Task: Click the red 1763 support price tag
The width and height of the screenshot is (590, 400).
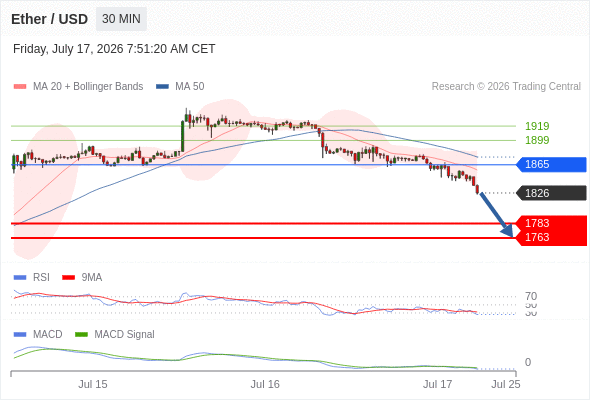Action: pyautogui.click(x=551, y=238)
